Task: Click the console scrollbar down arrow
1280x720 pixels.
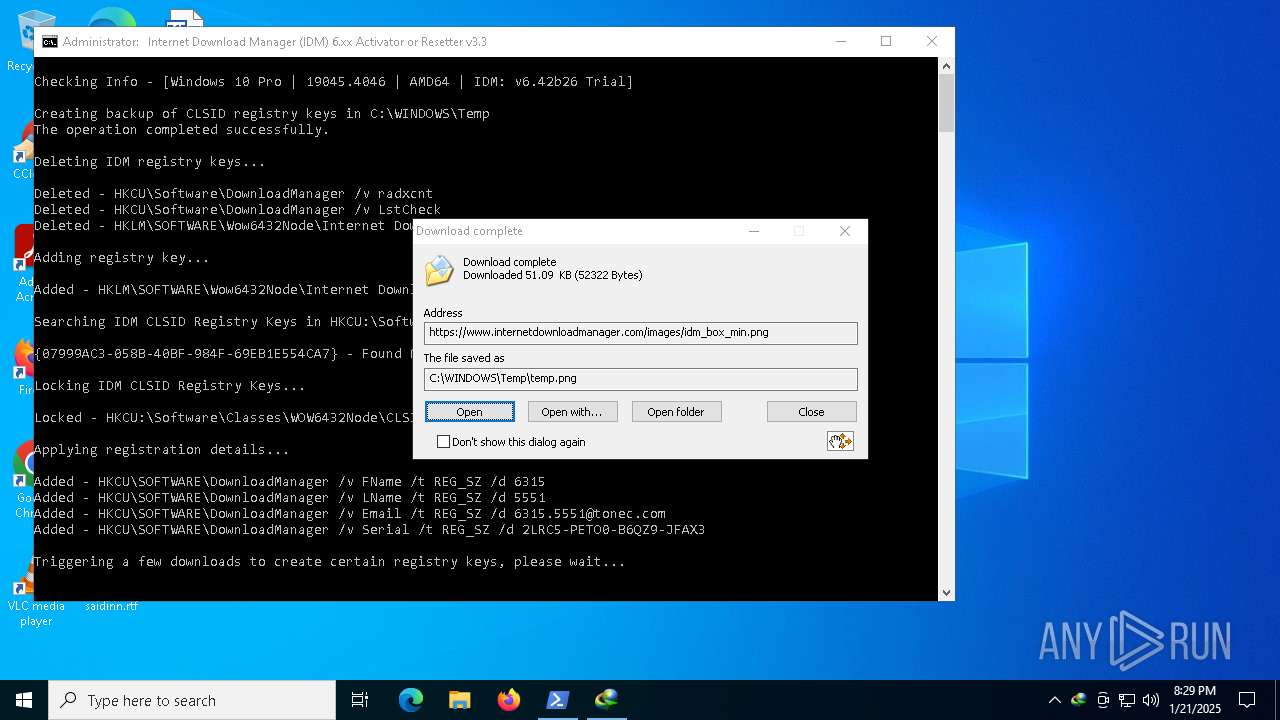Action: click(x=946, y=592)
